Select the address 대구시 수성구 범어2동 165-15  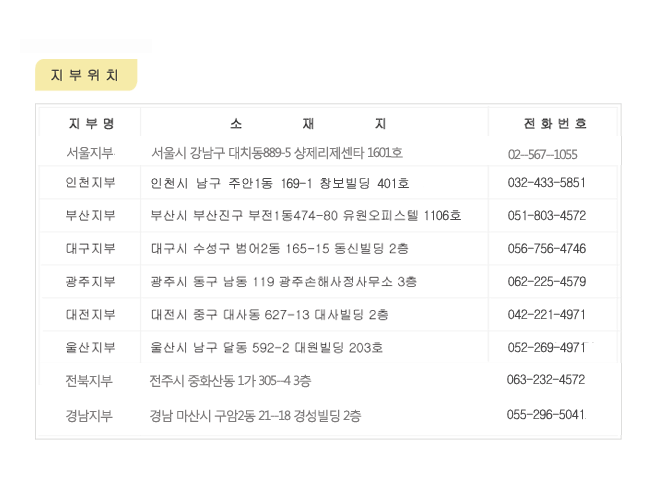point(240,249)
